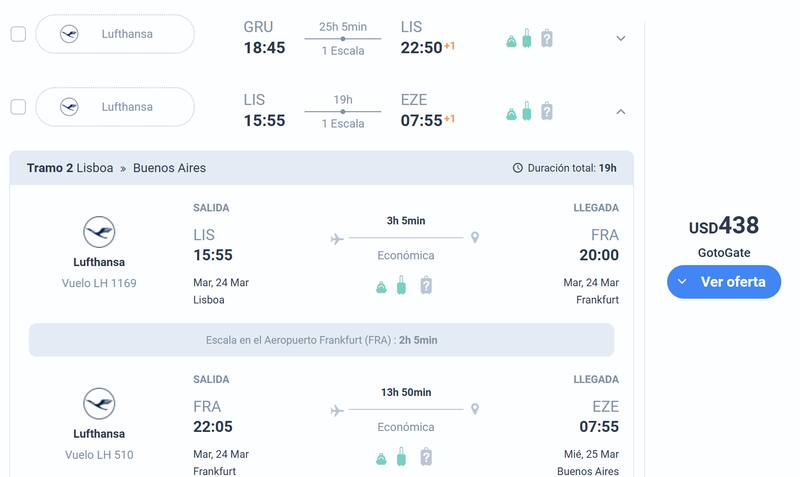Select the Lufthansa airline pill on LIS row
Image resolution: width=800 pixels, height=477 pixels.
(115, 107)
